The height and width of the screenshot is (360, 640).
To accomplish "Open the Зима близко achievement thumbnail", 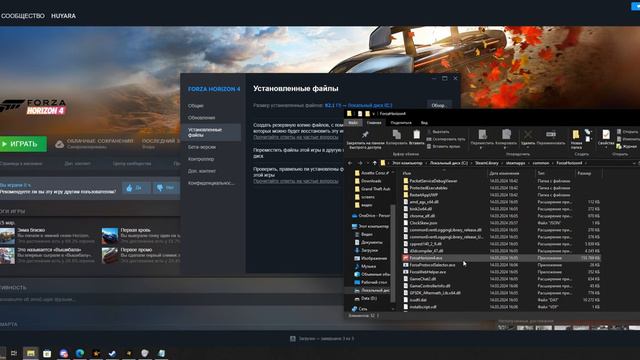I will point(7,236).
